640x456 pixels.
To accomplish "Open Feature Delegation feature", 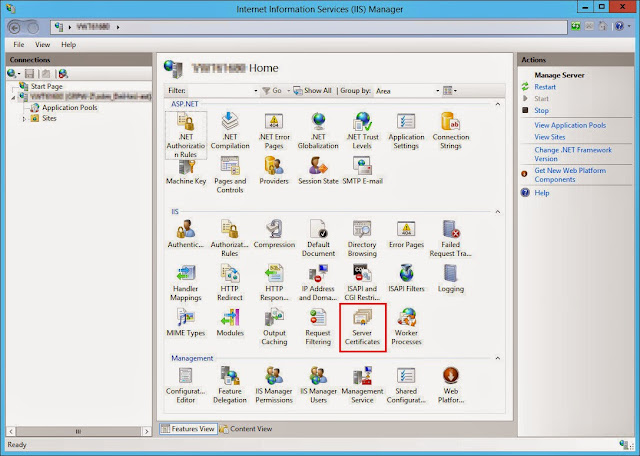I will click(x=230, y=385).
